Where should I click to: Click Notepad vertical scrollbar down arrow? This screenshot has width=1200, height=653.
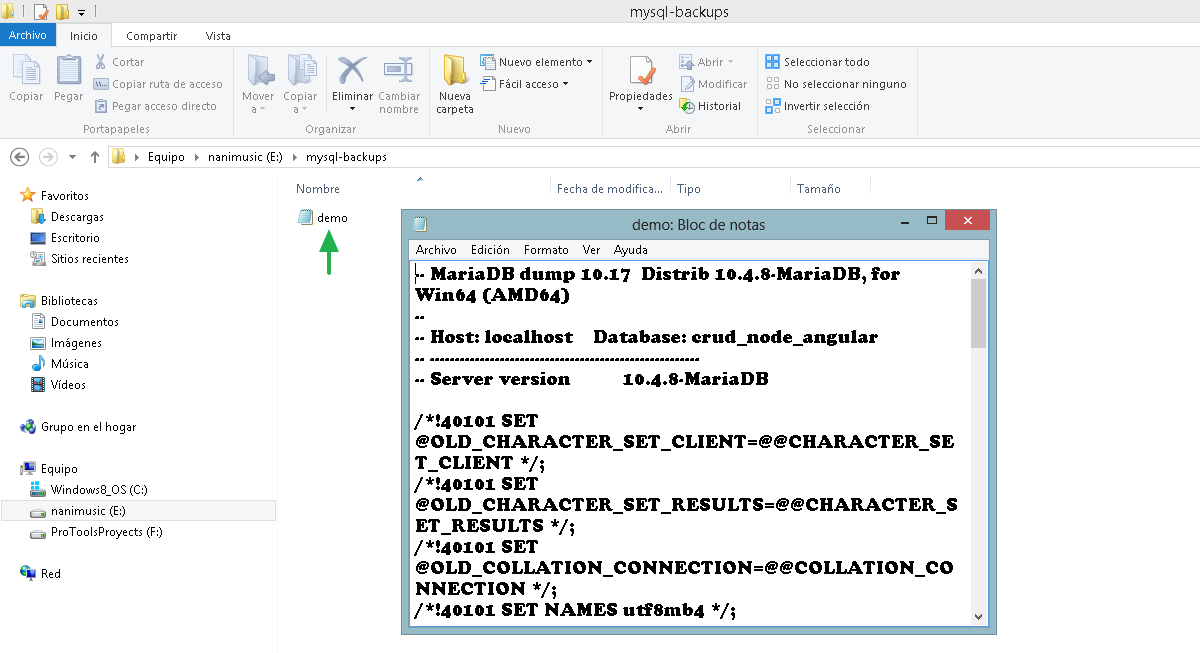click(x=978, y=617)
